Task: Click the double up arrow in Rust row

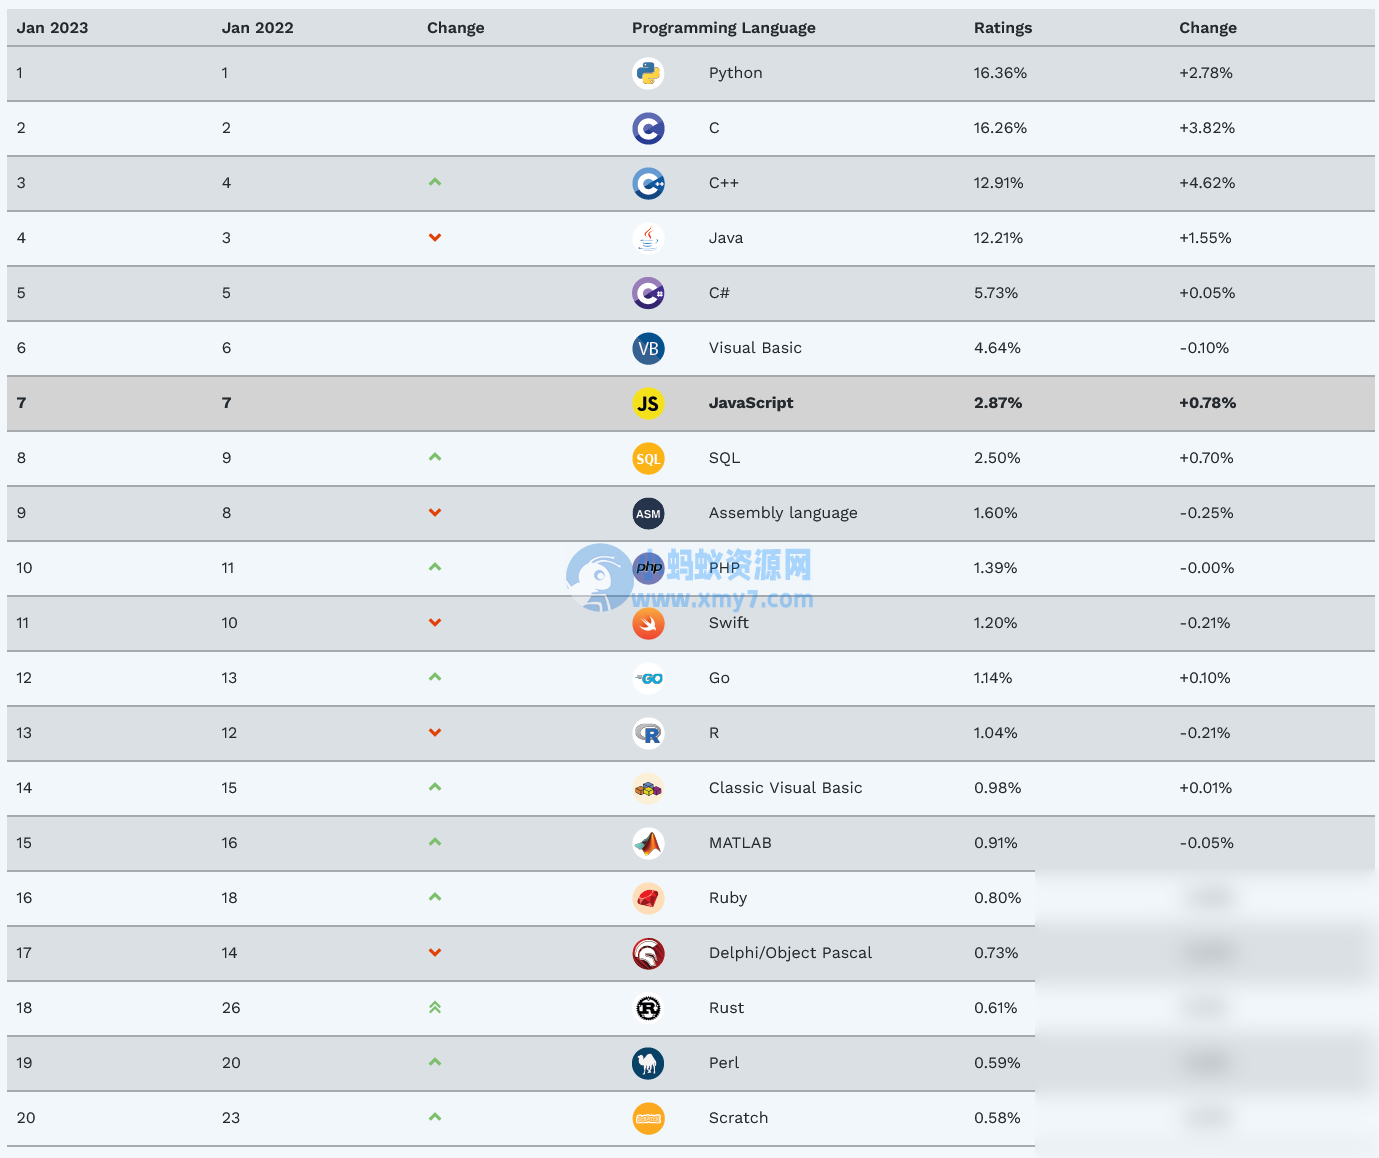Action: pos(435,1007)
